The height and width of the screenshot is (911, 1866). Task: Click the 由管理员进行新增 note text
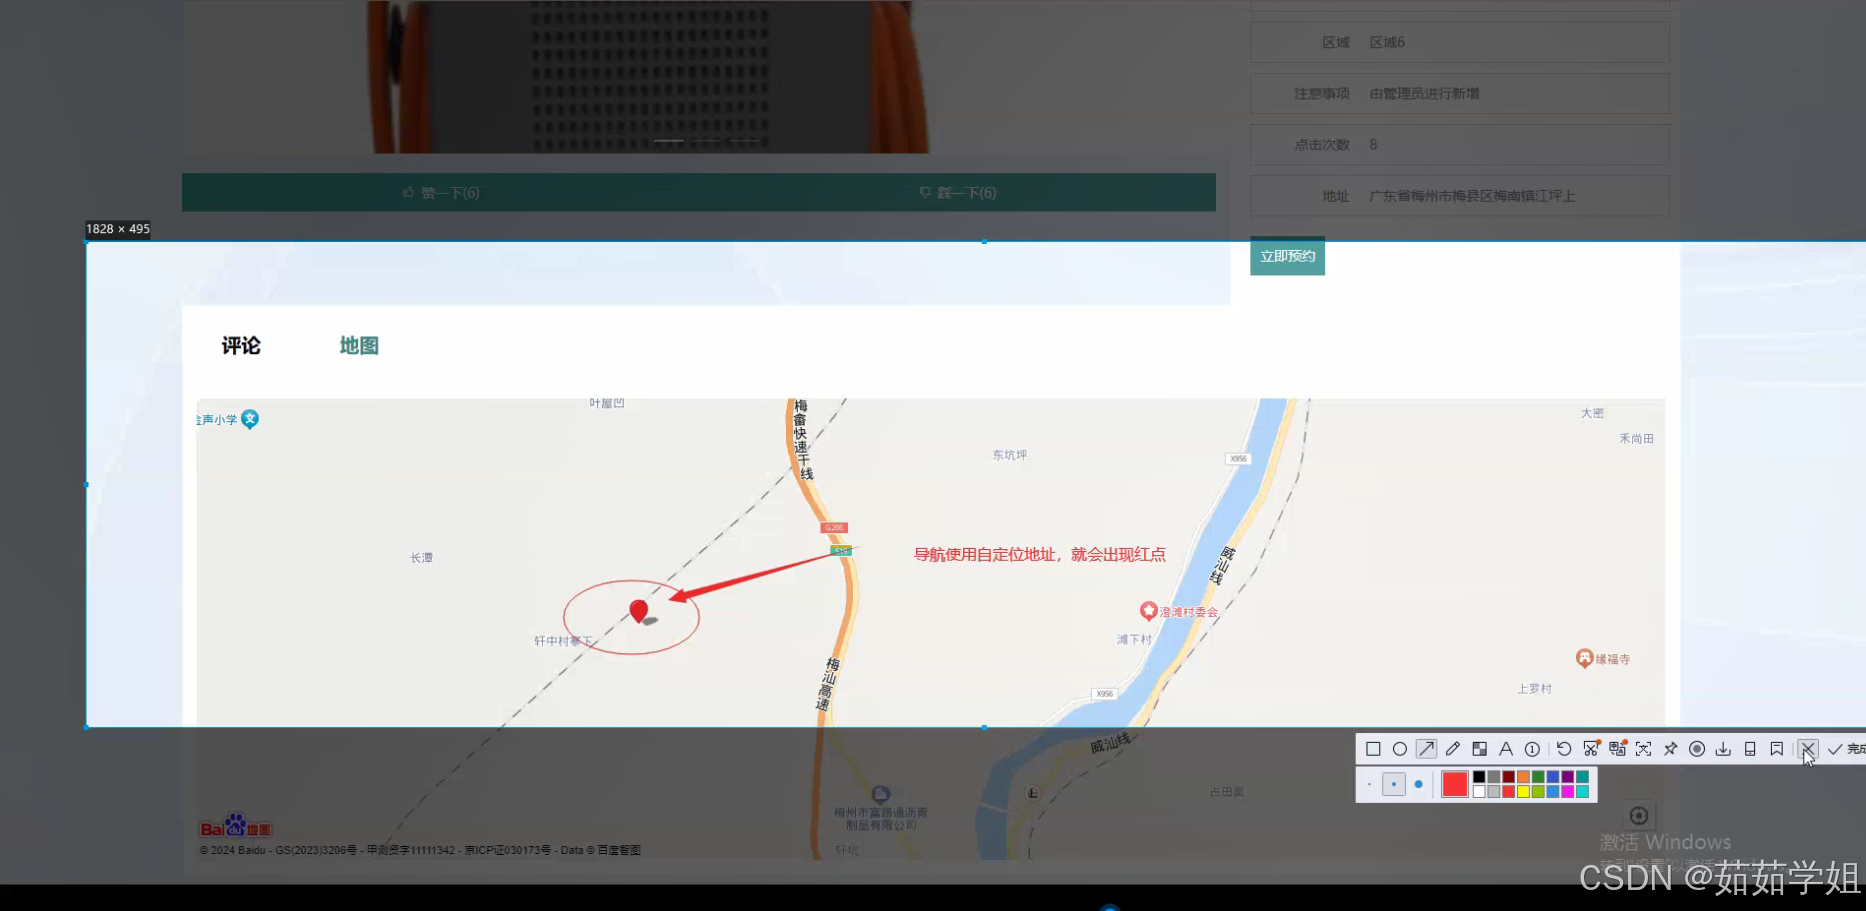click(x=1424, y=93)
